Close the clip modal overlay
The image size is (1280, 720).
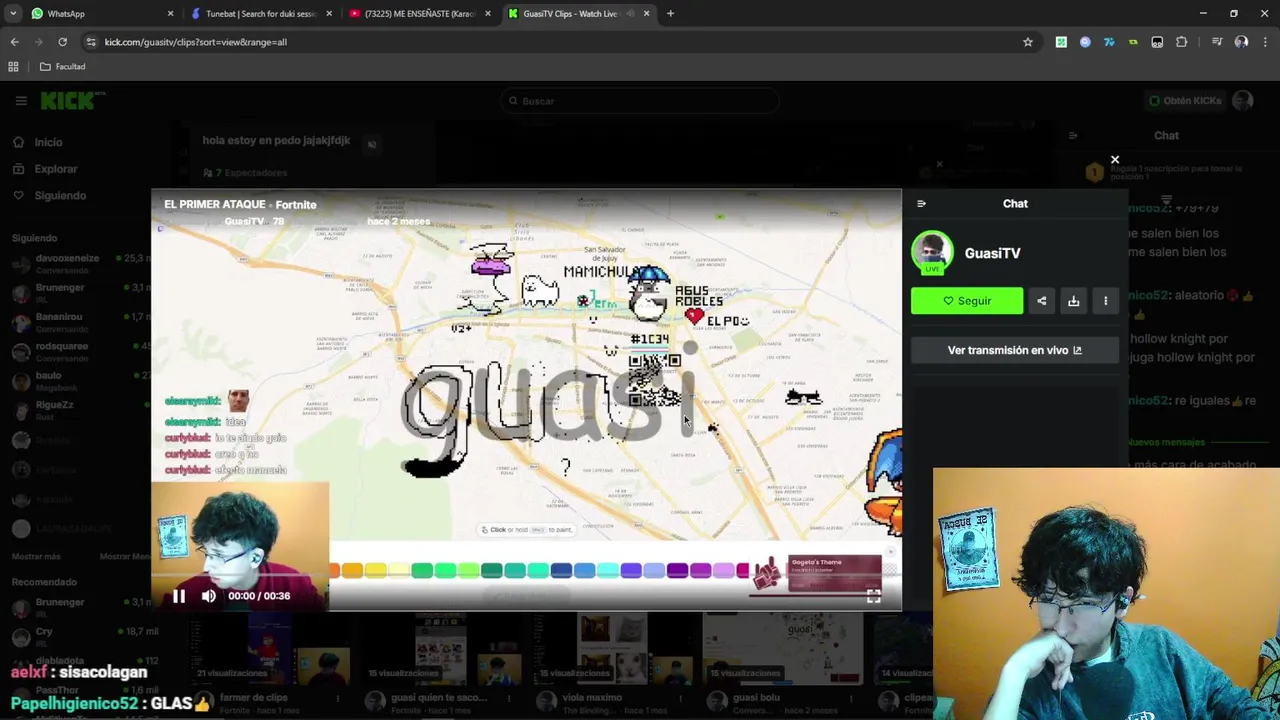1115,160
